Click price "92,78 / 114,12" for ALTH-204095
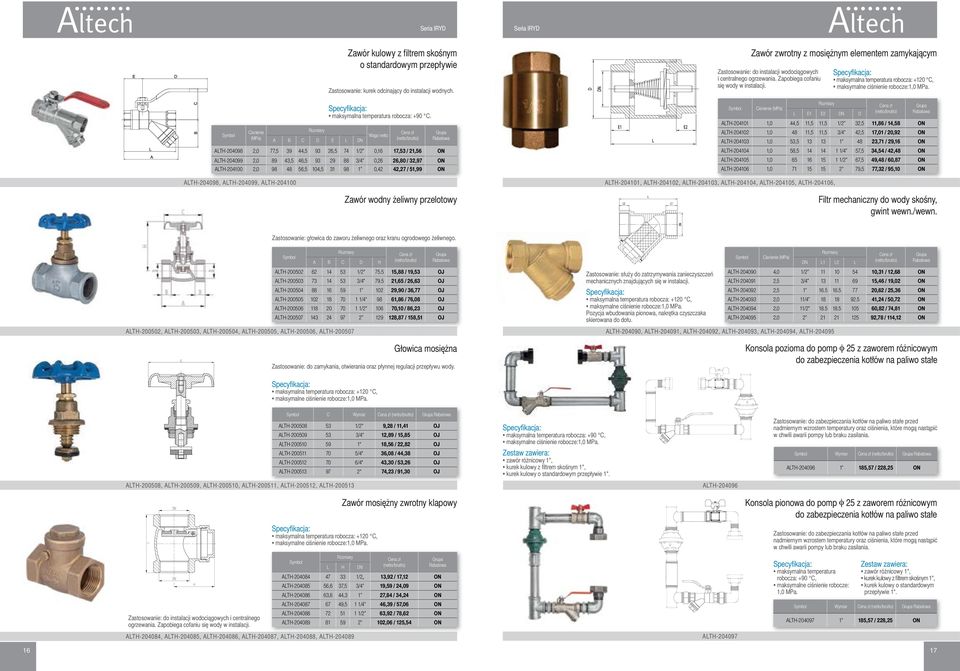960x671 pixels. tap(886, 318)
